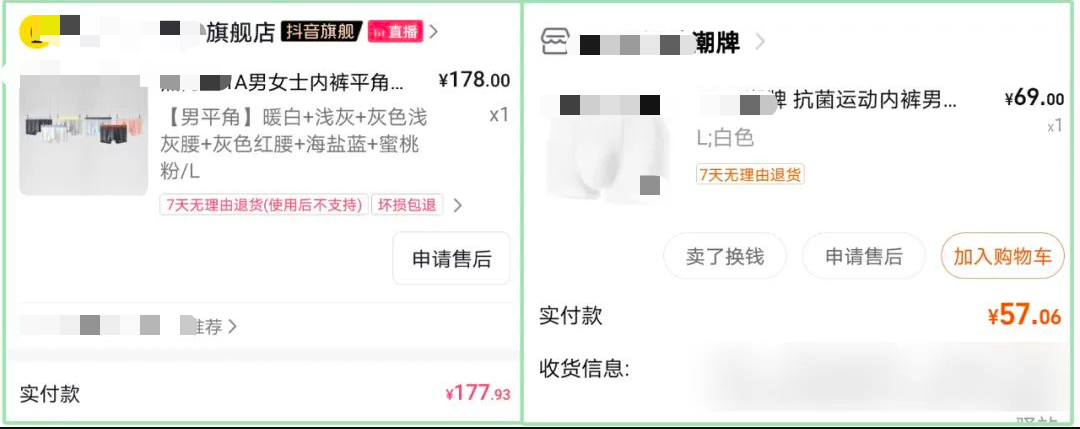Image resolution: width=1080 pixels, height=429 pixels.
Task: Click the storefront icon of 潮牌 shop
Action: 554,42
